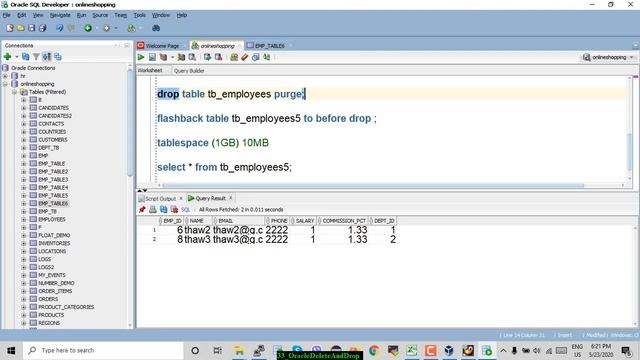Click the Task View taskbar icon

tap(218, 350)
